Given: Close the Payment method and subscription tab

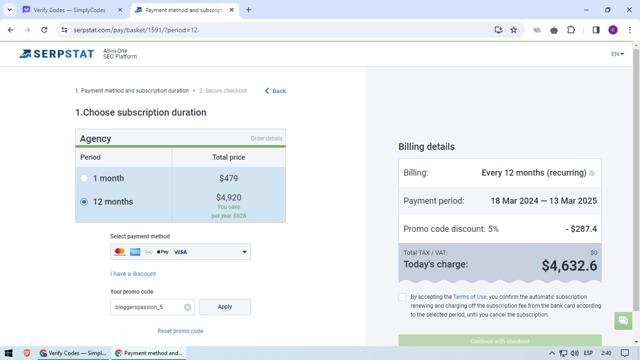Looking at the screenshot, I should tap(231, 10).
